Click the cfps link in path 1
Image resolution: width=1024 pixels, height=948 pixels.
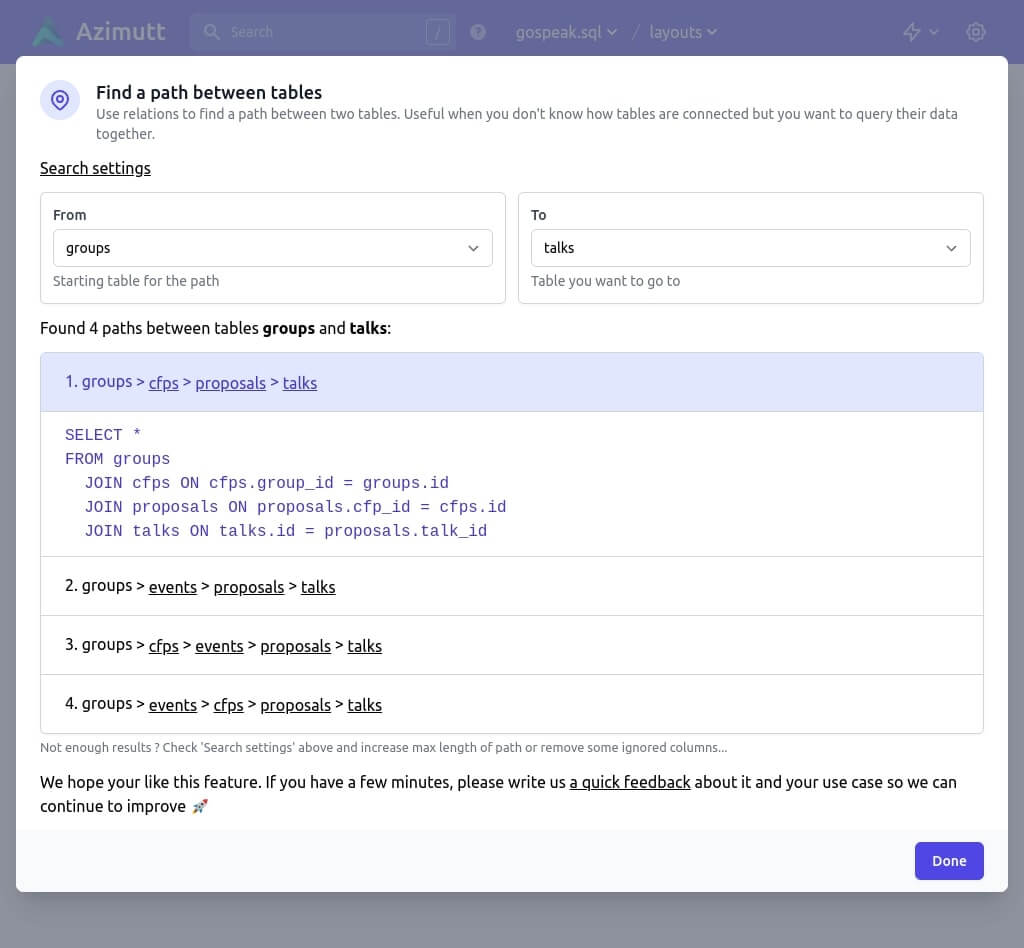click(x=163, y=383)
